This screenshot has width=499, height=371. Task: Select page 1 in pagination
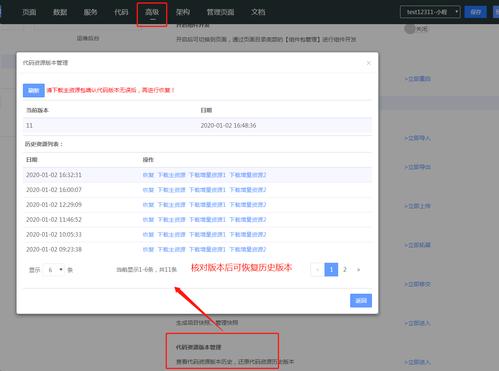tap(331, 270)
